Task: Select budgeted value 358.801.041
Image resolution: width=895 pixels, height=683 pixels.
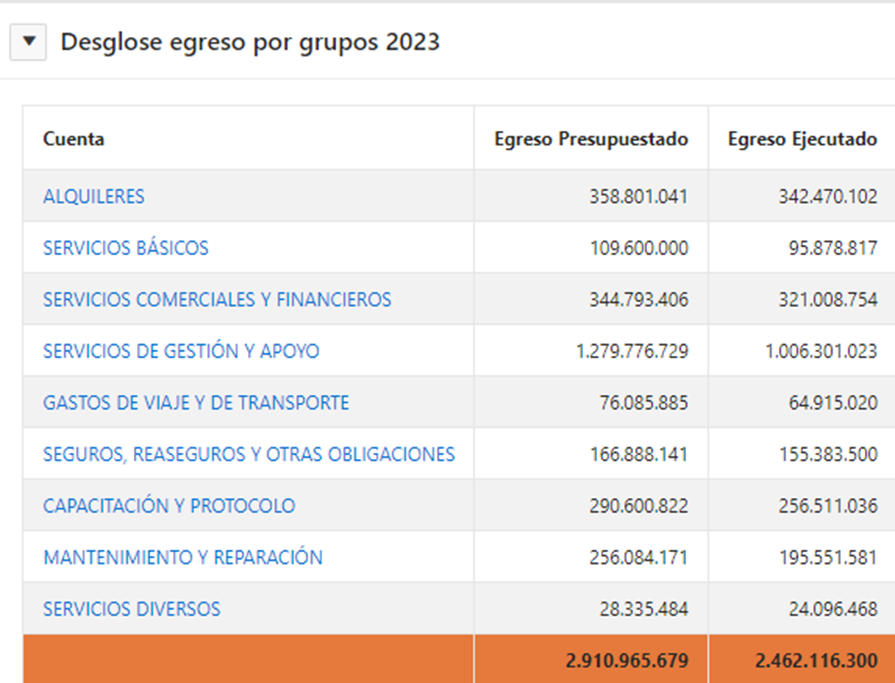Action: pos(639,196)
